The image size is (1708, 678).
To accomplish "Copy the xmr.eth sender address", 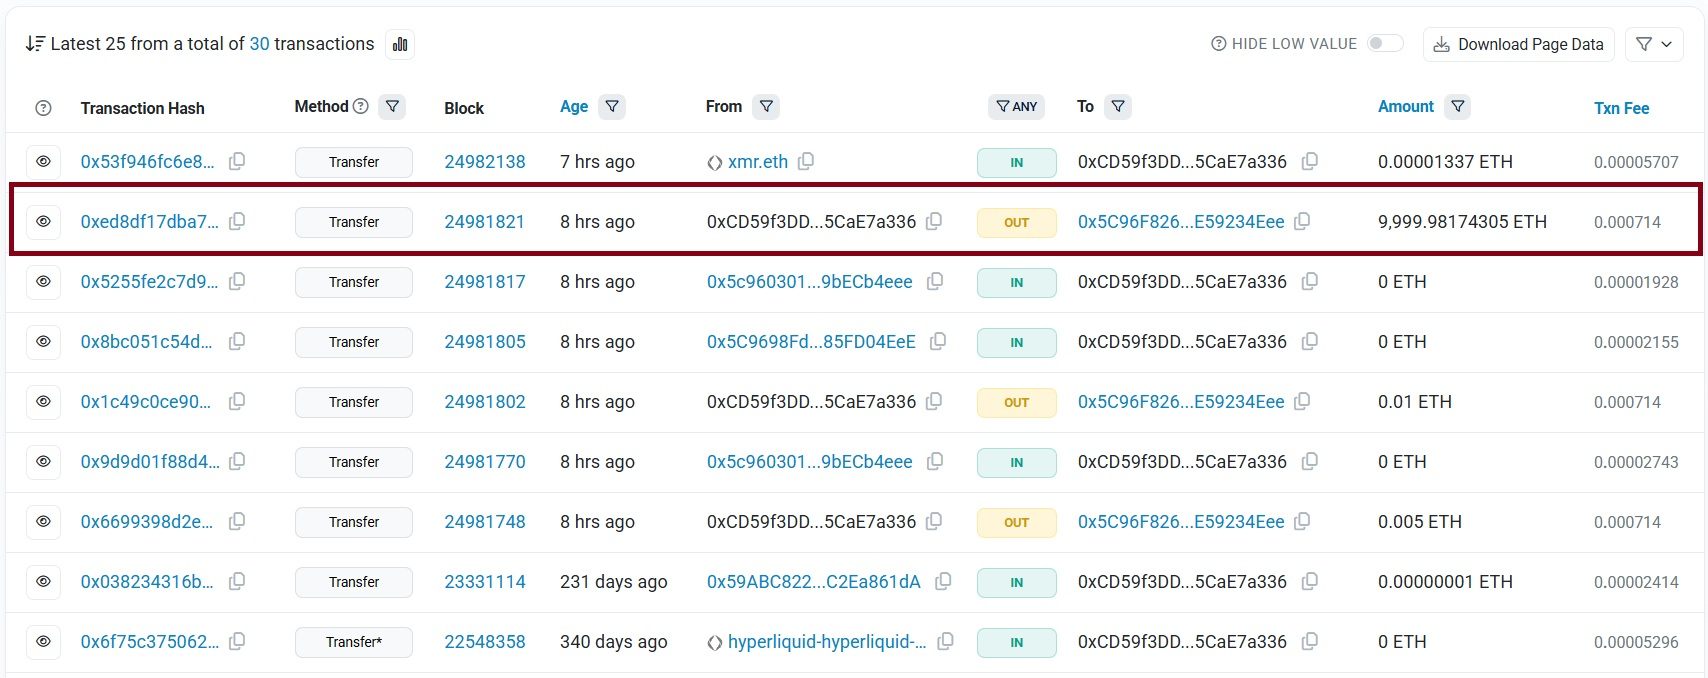I will [806, 161].
